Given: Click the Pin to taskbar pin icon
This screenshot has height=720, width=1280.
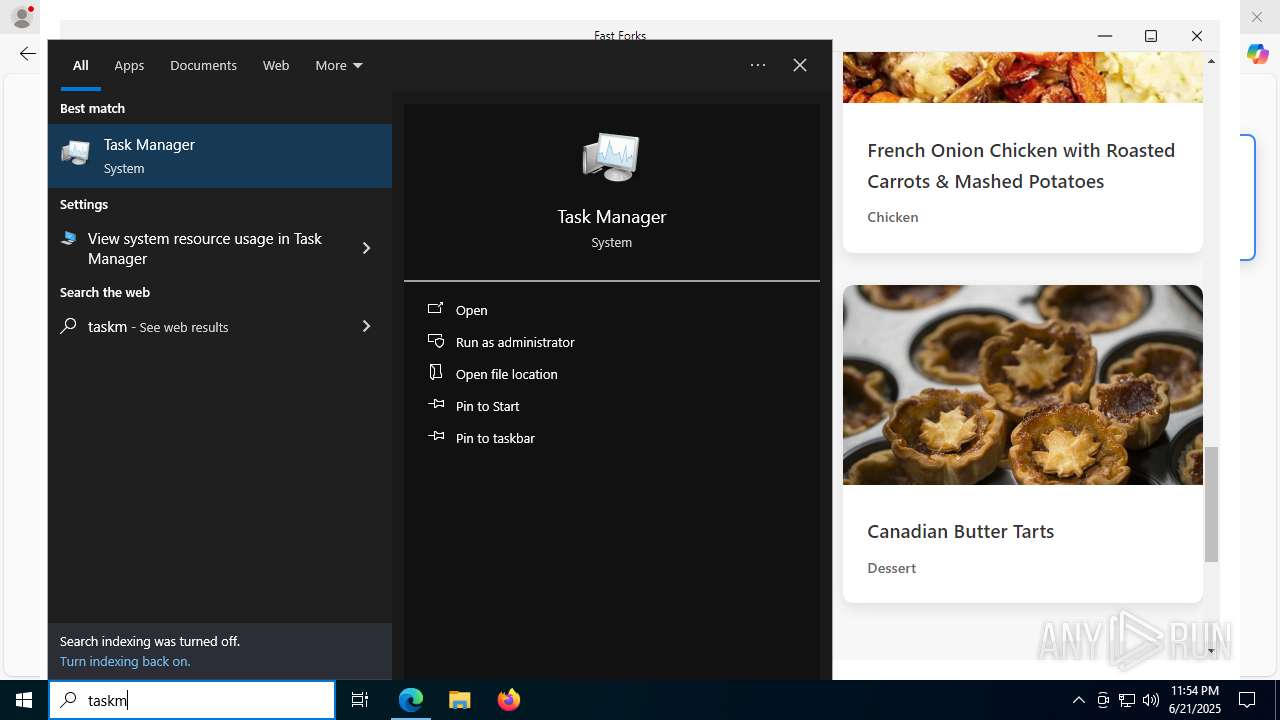Looking at the screenshot, I should tap(436, 437).
